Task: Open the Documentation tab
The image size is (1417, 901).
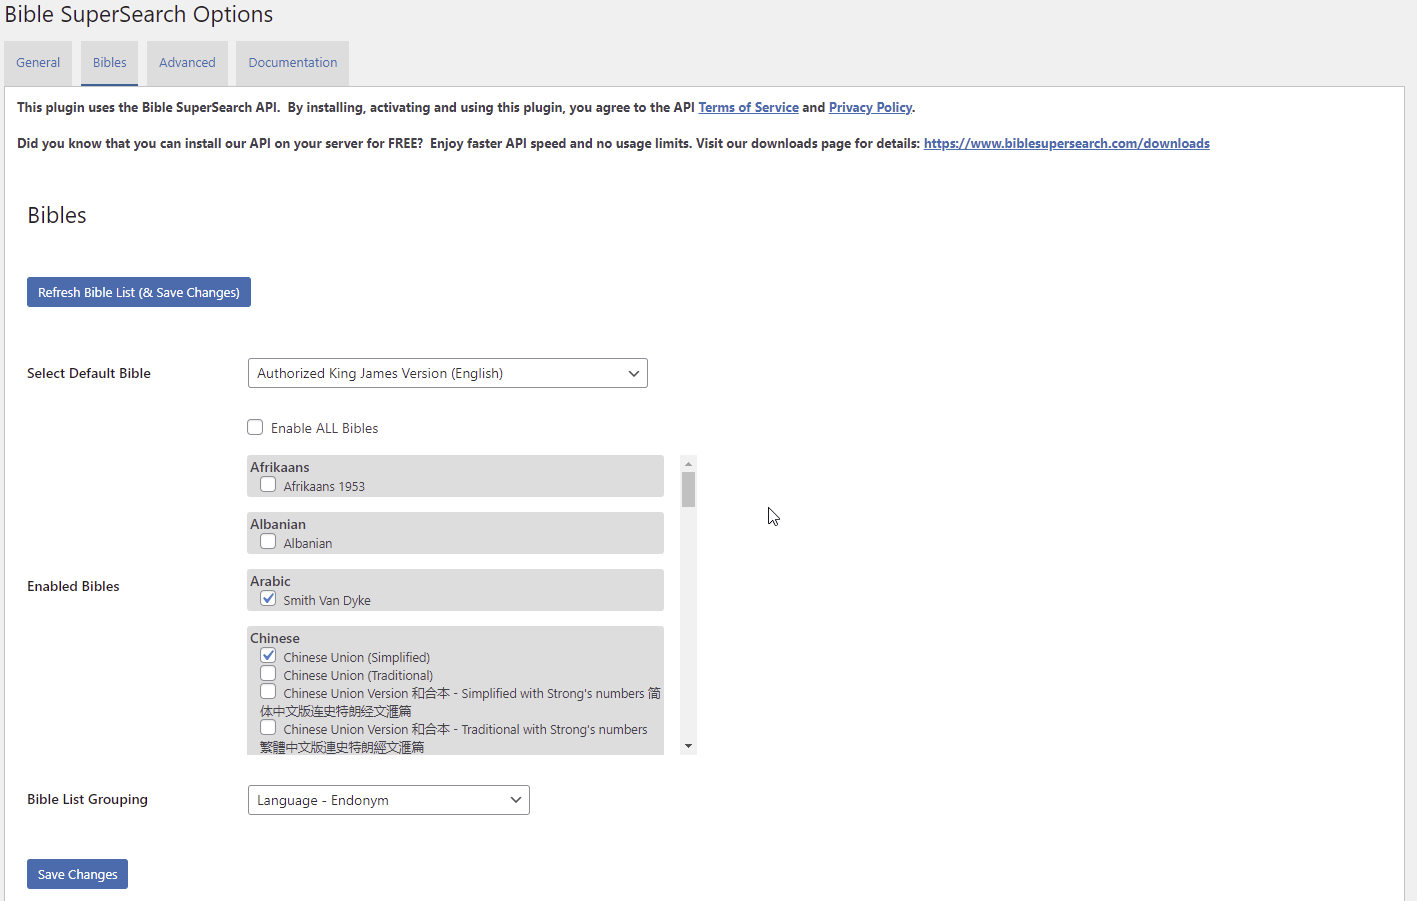Action: (x=293, y=63)
